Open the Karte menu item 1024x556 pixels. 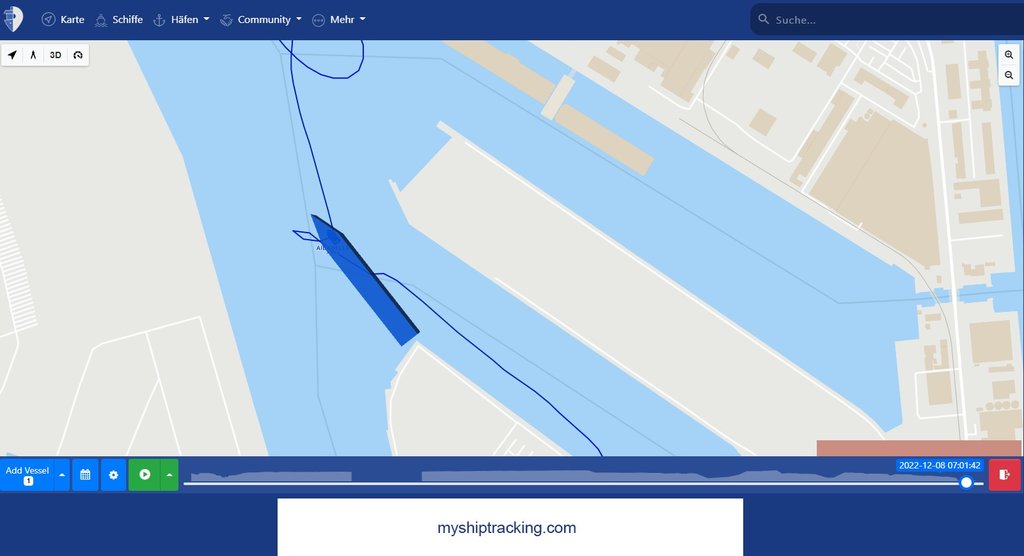click(63, 20)
